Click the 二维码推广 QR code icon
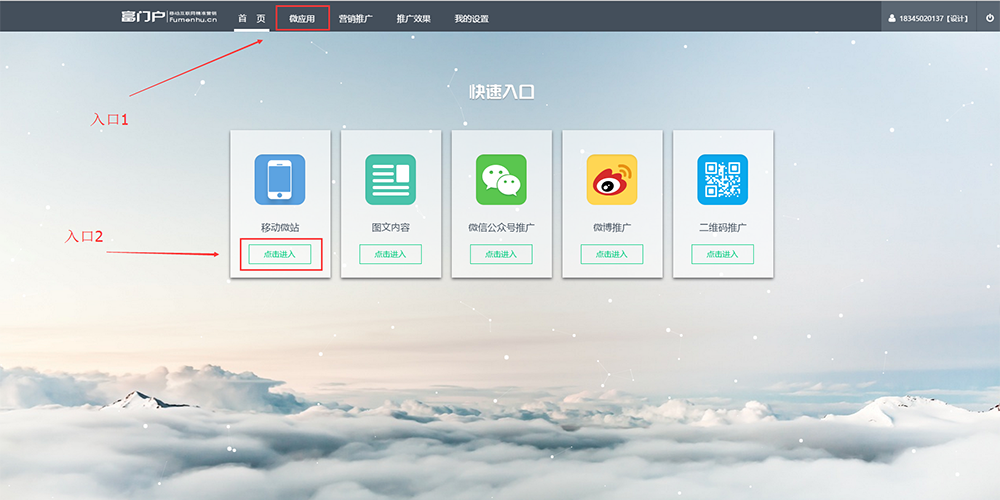 [723, 179]
